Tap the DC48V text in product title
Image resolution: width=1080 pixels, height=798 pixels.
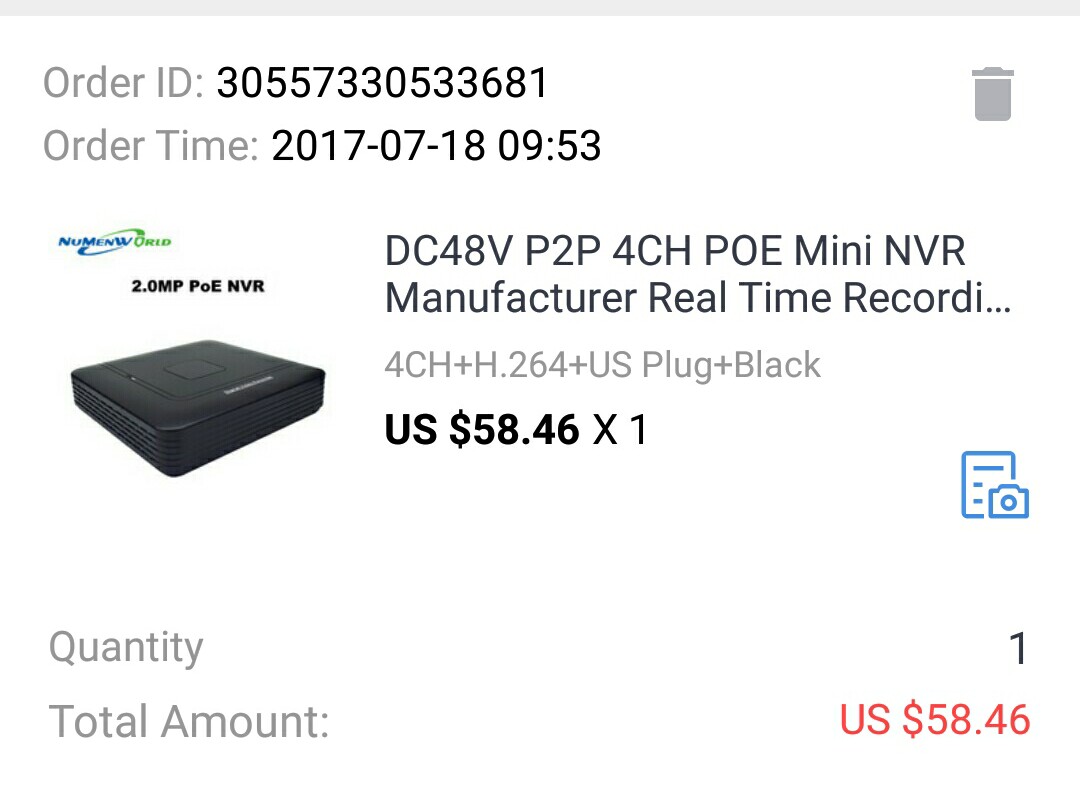pyautogui.click(x=449, y=251)
